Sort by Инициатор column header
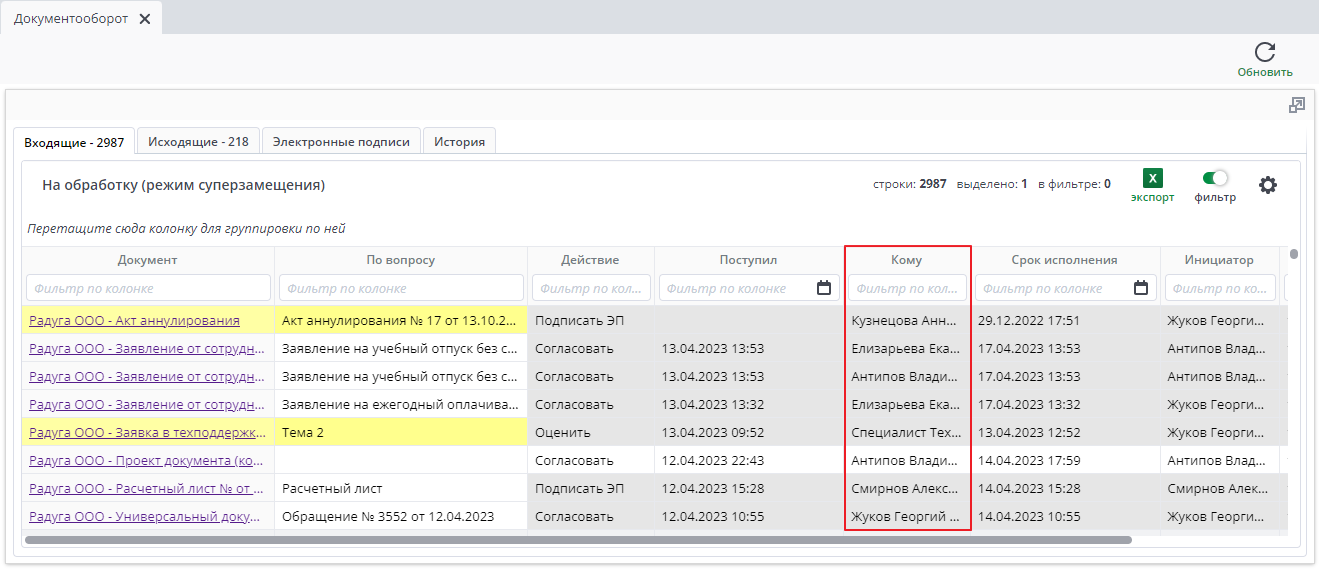This screenshot has width=1319, height=569. (1219, 260)
